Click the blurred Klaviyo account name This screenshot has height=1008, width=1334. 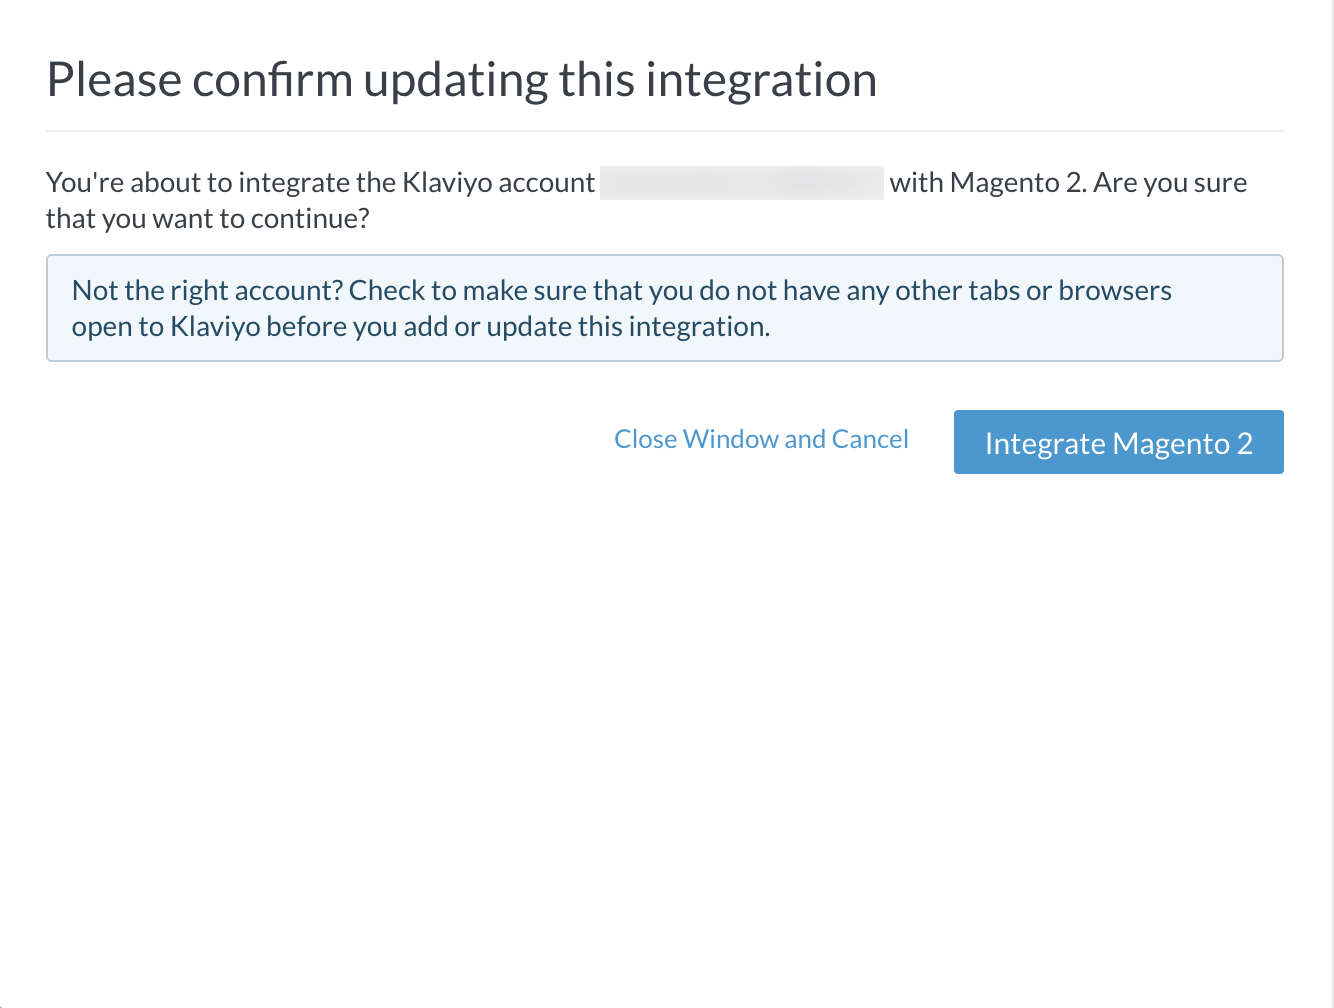pyautogui.click(x=741, y=183)
